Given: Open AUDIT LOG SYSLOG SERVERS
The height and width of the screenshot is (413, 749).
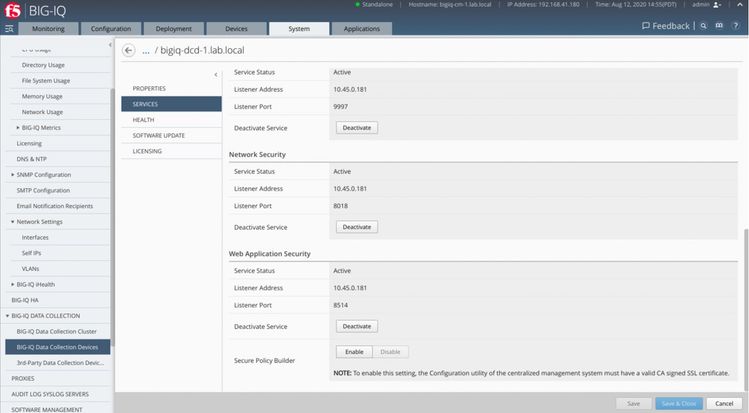Looking at the screenshot, I should tap(50, 394).
